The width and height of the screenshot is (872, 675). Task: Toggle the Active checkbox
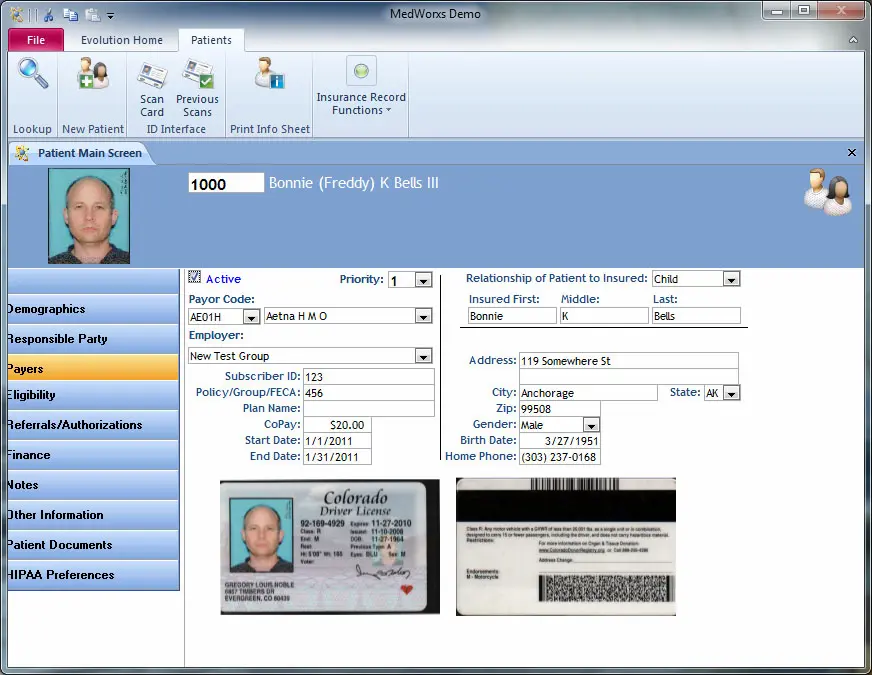[193, 278]
